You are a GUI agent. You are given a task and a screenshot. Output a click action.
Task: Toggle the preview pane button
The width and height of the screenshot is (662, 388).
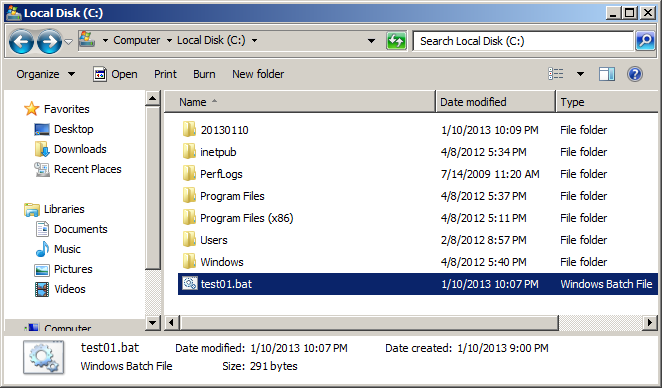(x=606, y=74)
